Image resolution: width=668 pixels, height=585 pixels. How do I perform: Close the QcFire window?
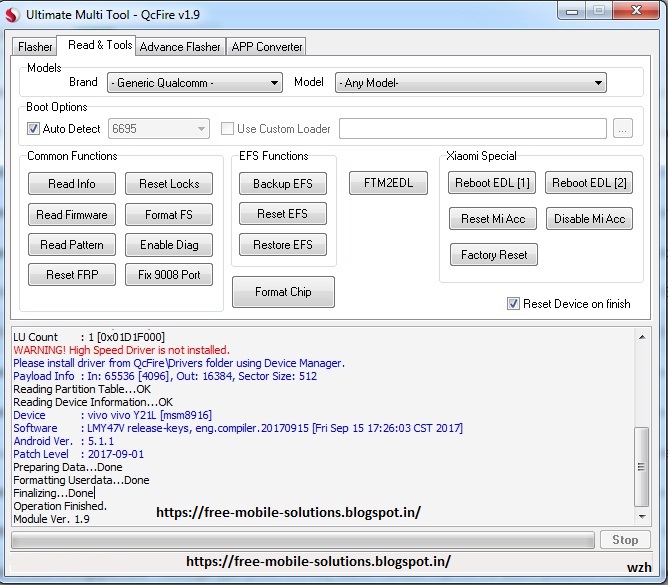coord(636,10)
